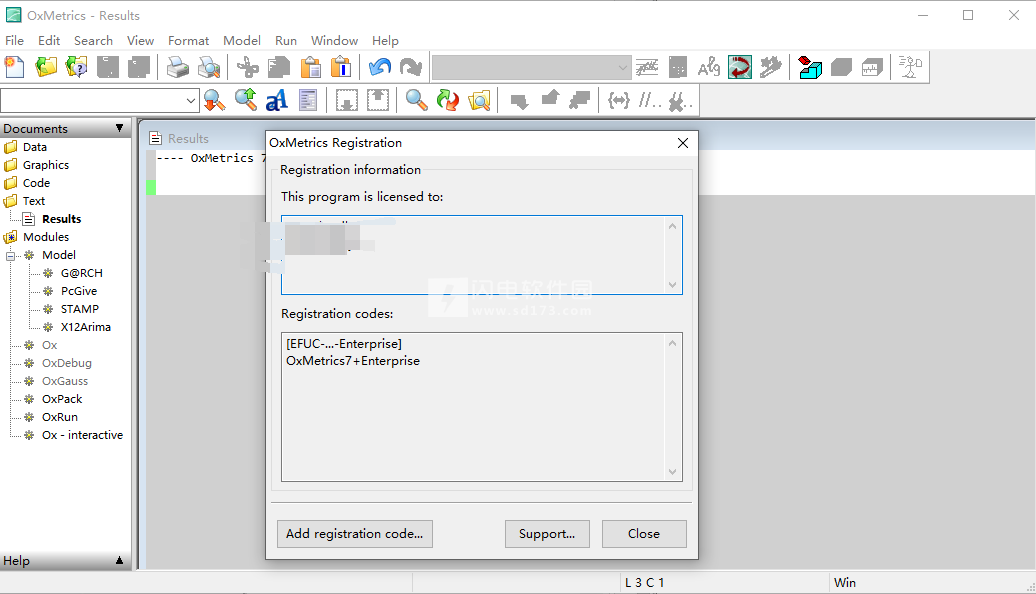Click the Paste Special clipboard icon
The image size is (1036, 594).
point(341,67)
